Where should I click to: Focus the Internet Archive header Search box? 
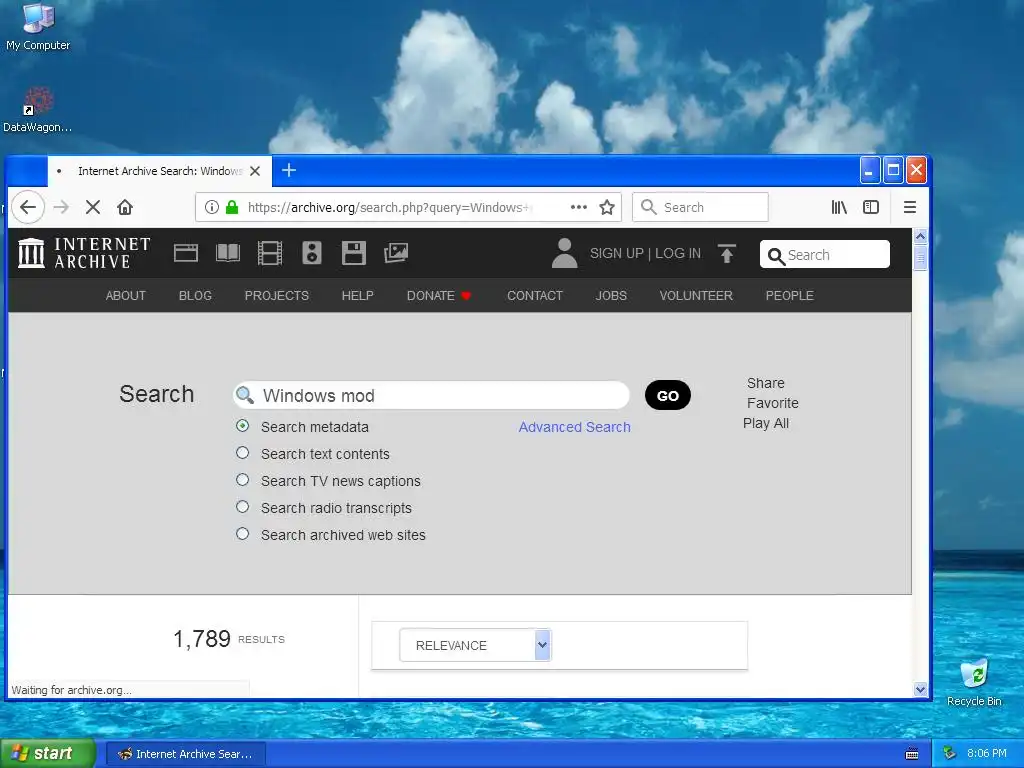click(x=825, y=254)
